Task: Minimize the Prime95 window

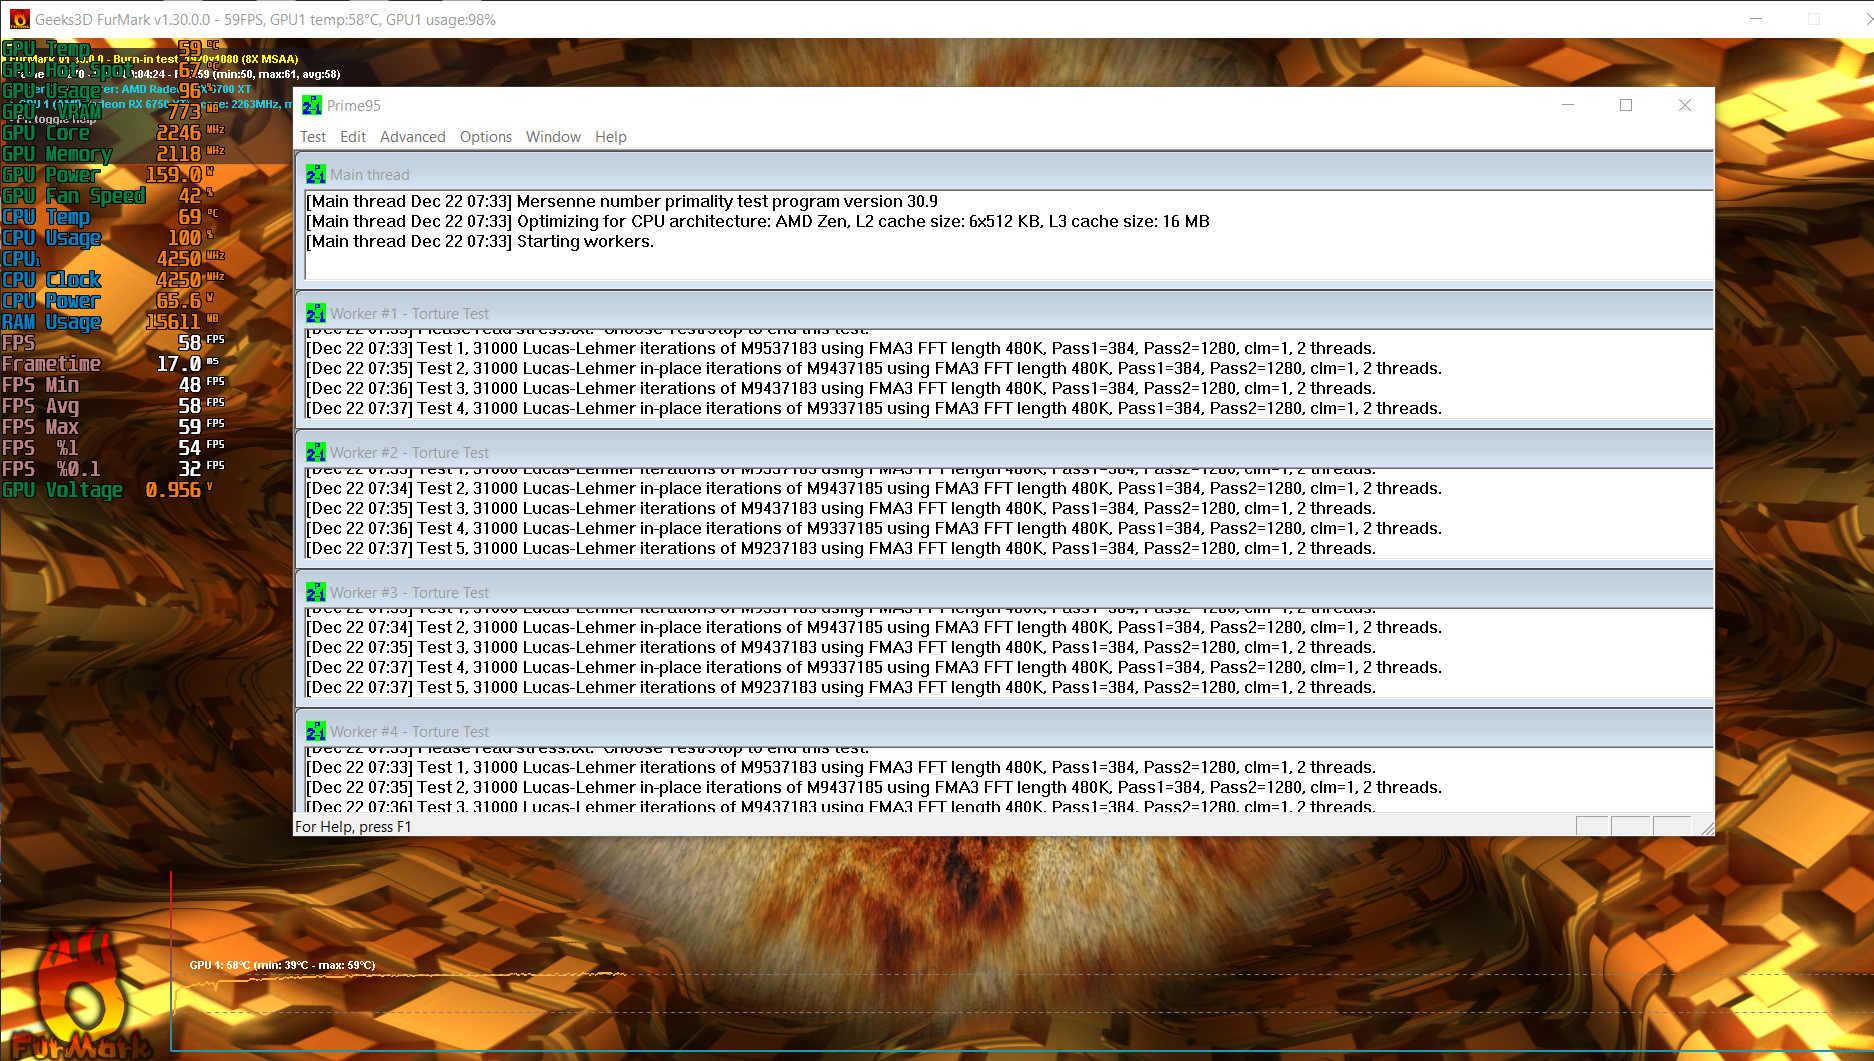Action: click(x=1568, y=105)
